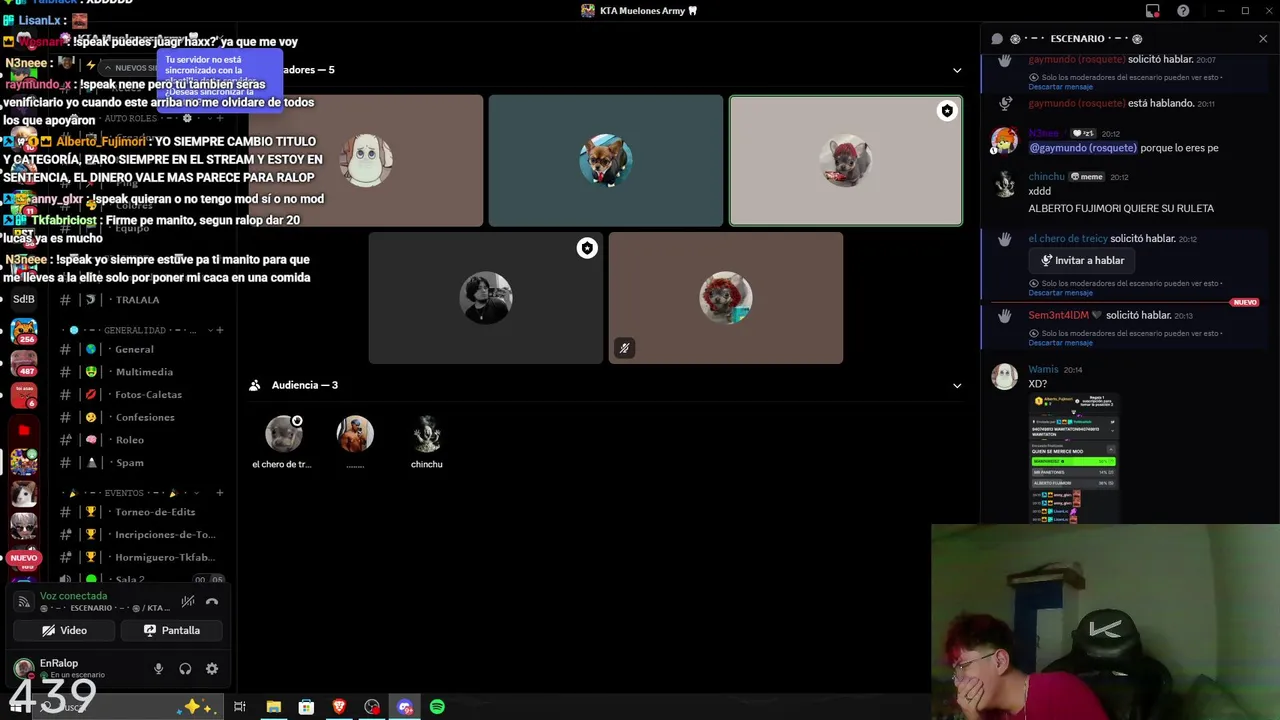The width and height of the screenshot is (1280, 720).
Task: Open the Sd!B server icon
Action: (x=24, y=299)
